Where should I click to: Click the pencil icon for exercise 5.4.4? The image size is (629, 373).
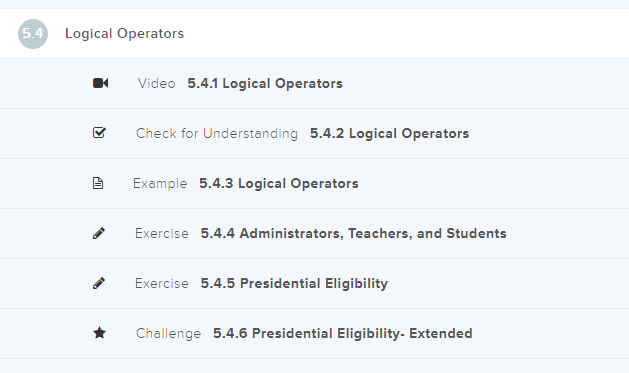(x=99, y=233)
